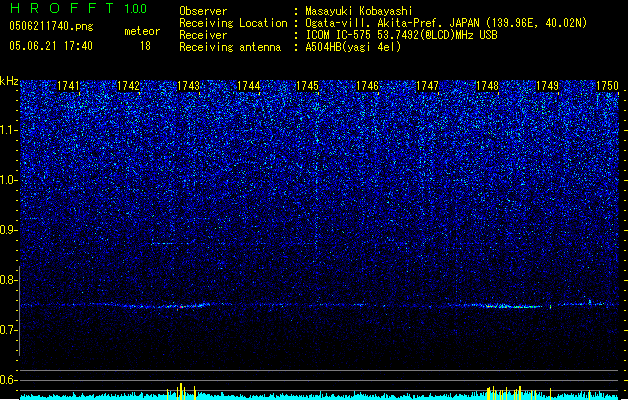Click the 1745 time marker
The width and height of the screenshot is (629, 400).
tap(307, 86)
